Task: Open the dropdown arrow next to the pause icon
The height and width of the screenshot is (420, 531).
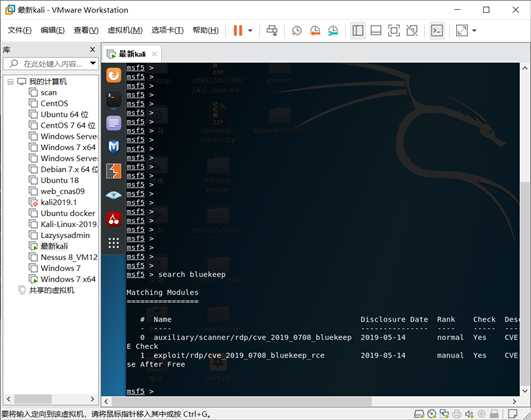Action: click(x=250, y=30)
